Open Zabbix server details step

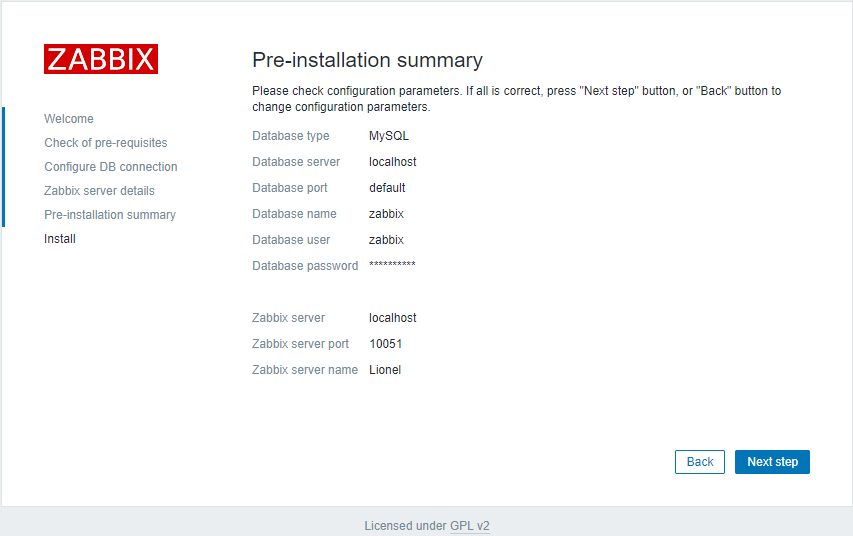(99, 190)
